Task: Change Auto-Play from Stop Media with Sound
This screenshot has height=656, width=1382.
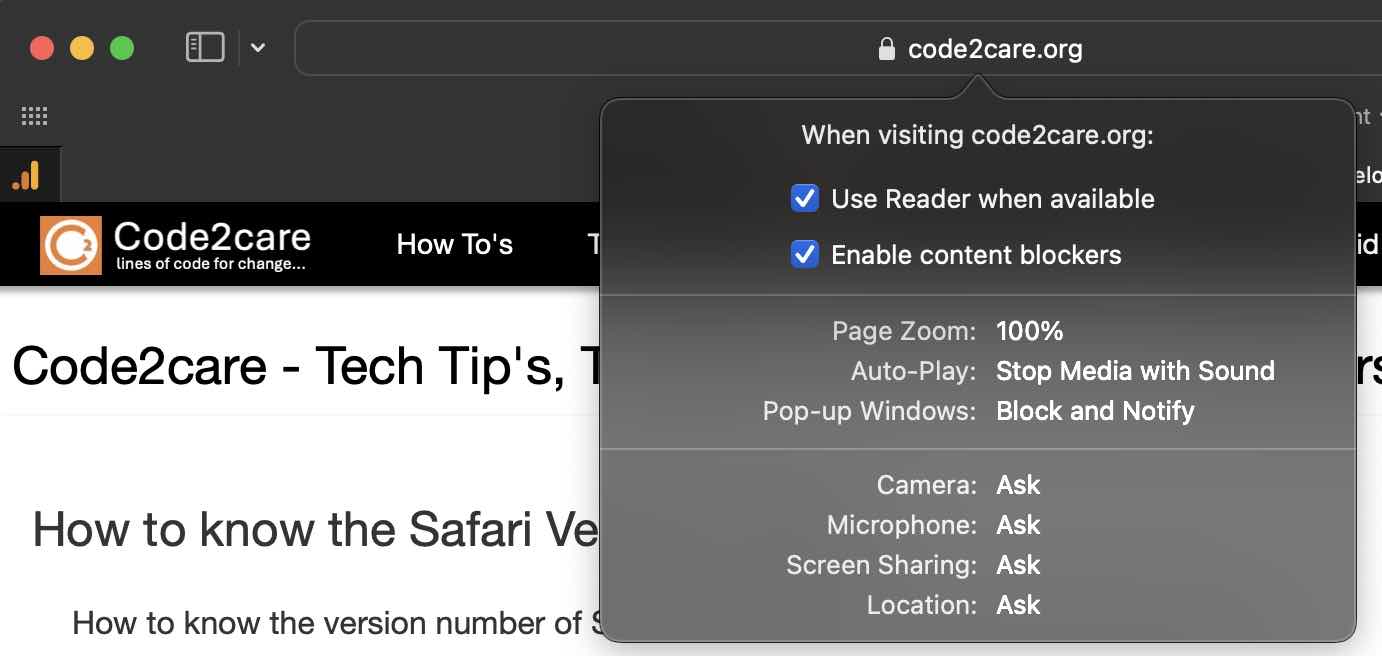Action: (1135, 371)
